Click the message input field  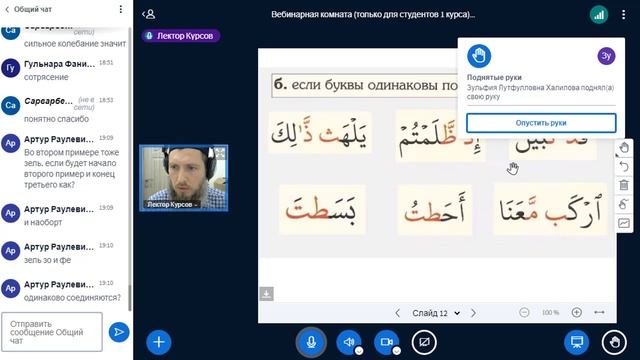tap(52, 332)
